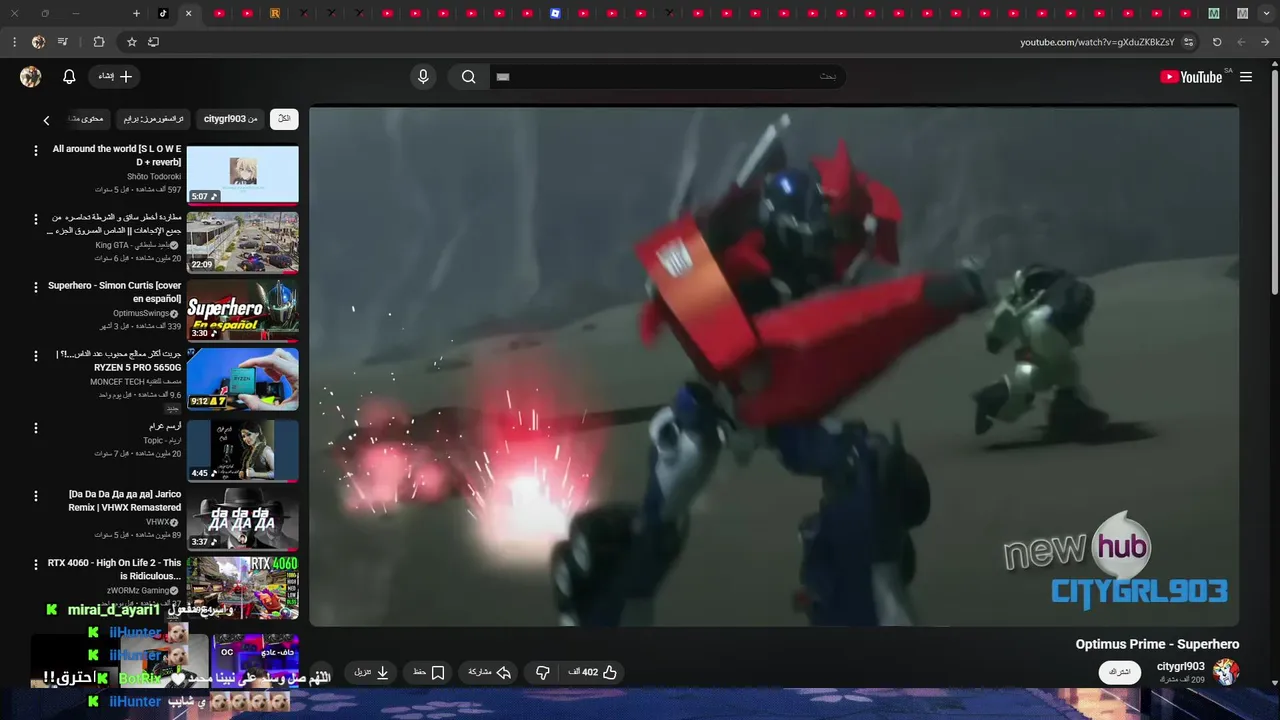This screenshot has height=720, width=1280.
Task: Click 'Optimus Prime - Superhero' video title
Action: pos(1157,645)
